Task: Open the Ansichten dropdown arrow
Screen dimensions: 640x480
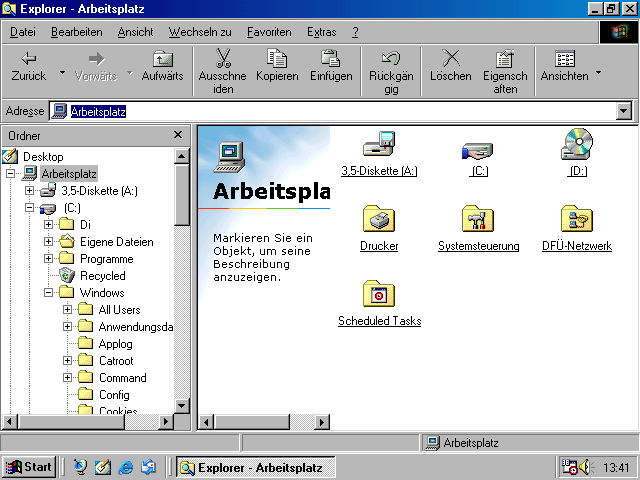Action: [598, 73]
